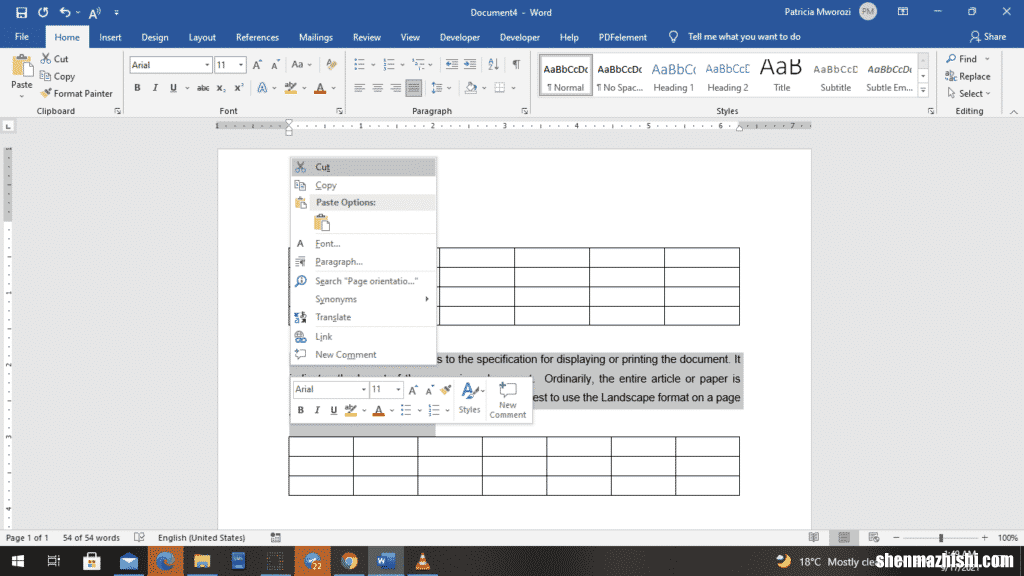
Task: Toggle Underline in the ribbon
Action: (x=173, y=88)
